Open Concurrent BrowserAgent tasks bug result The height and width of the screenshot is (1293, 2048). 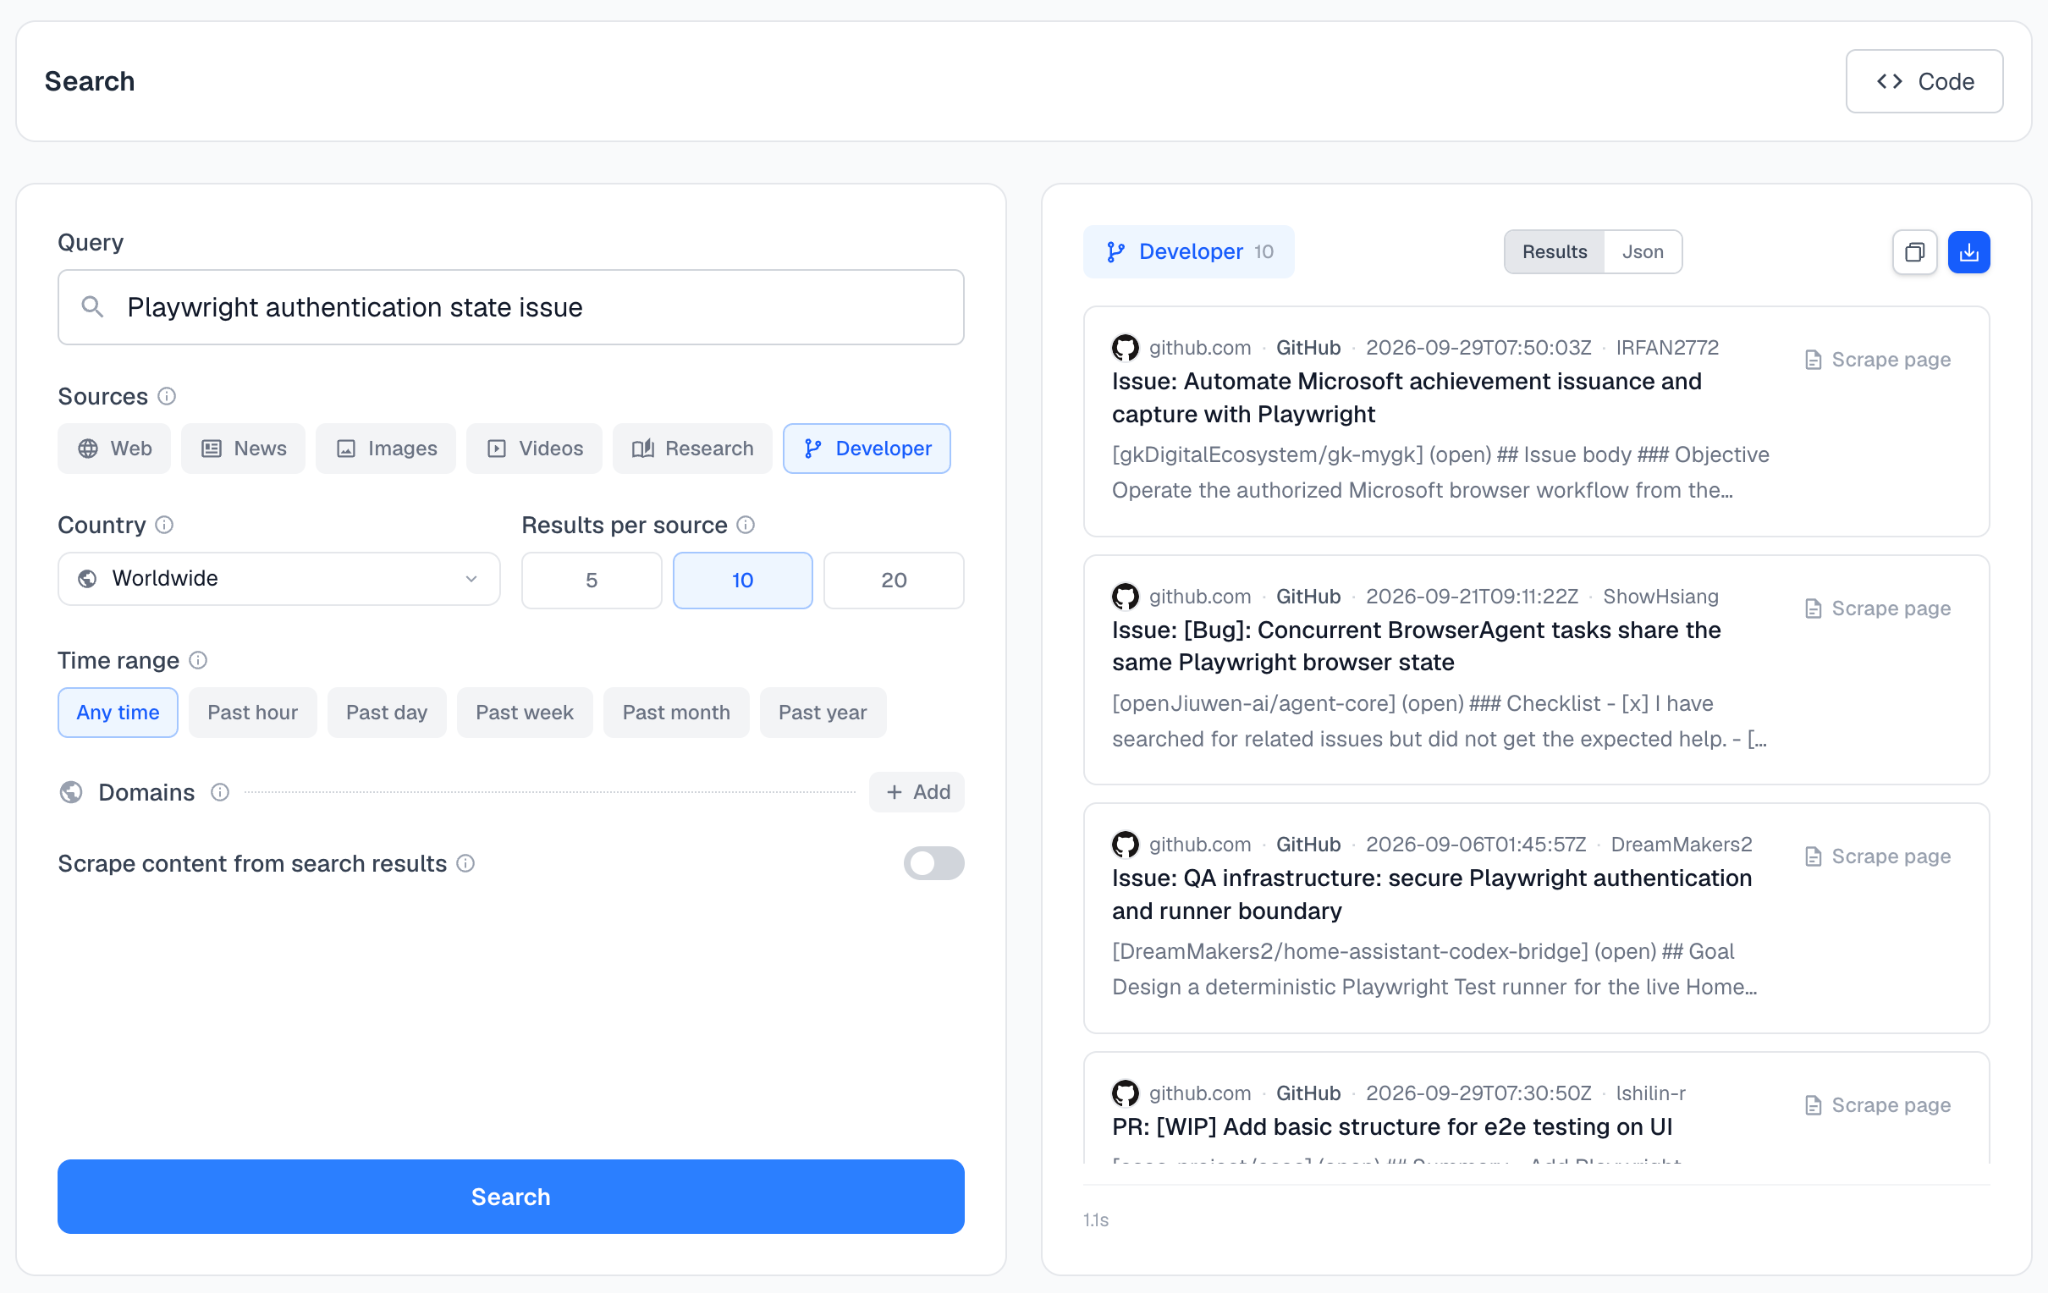pos(1417,646)
